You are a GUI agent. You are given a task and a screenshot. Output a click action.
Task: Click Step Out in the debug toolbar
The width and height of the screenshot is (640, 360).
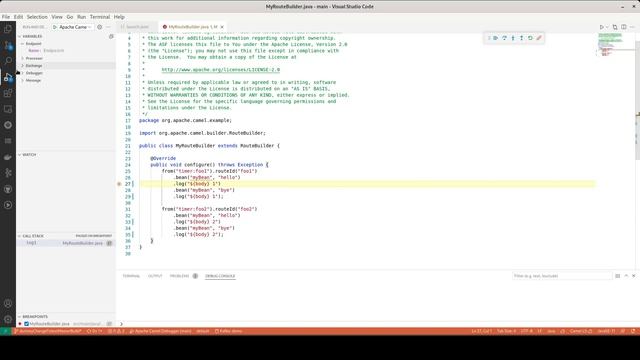pos(522,38)
